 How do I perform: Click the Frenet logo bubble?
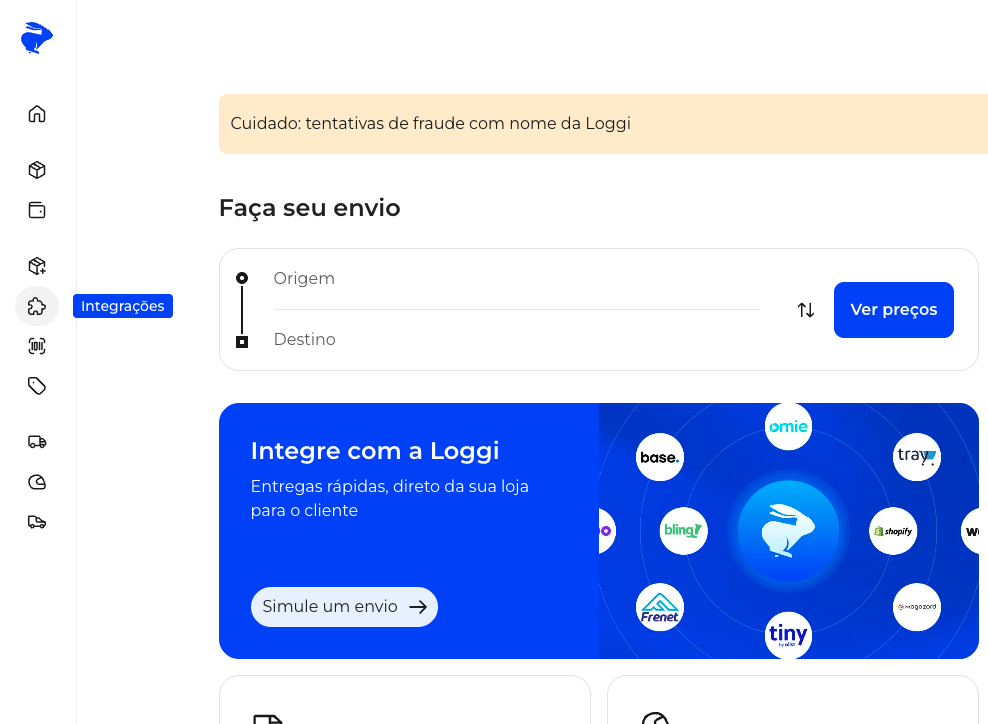pos(660,607)
